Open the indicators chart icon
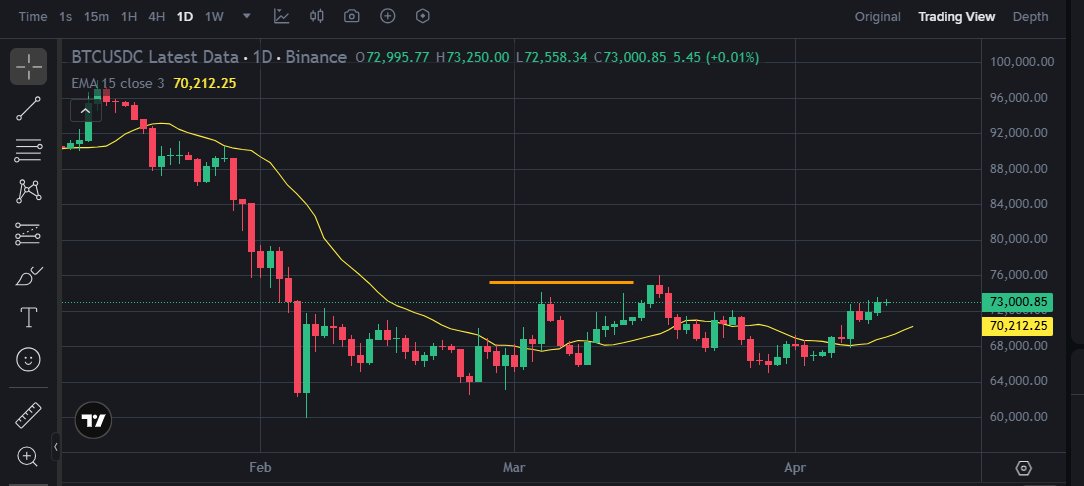Viewport: 1084px width, 486px height. [281, 16]
